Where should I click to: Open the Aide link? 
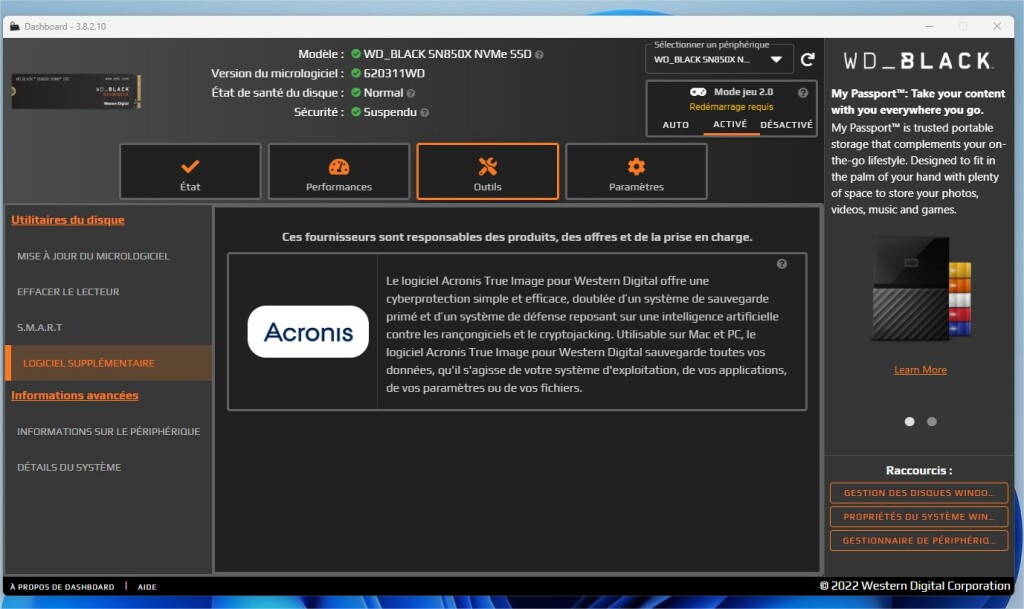click(x=147, y=587)
